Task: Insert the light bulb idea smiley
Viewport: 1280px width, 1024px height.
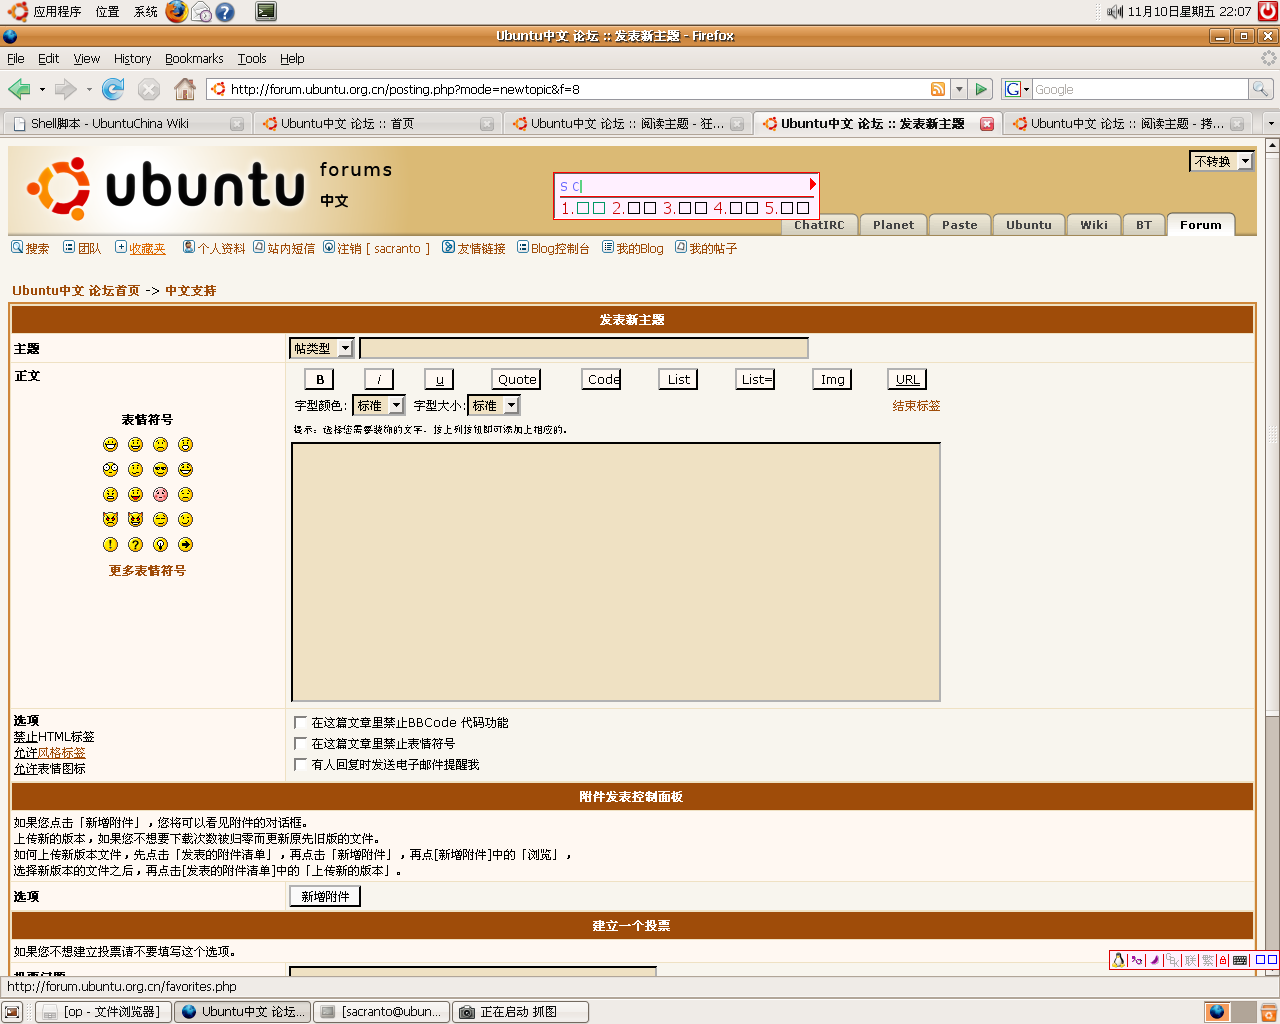Action: [160, 544]
